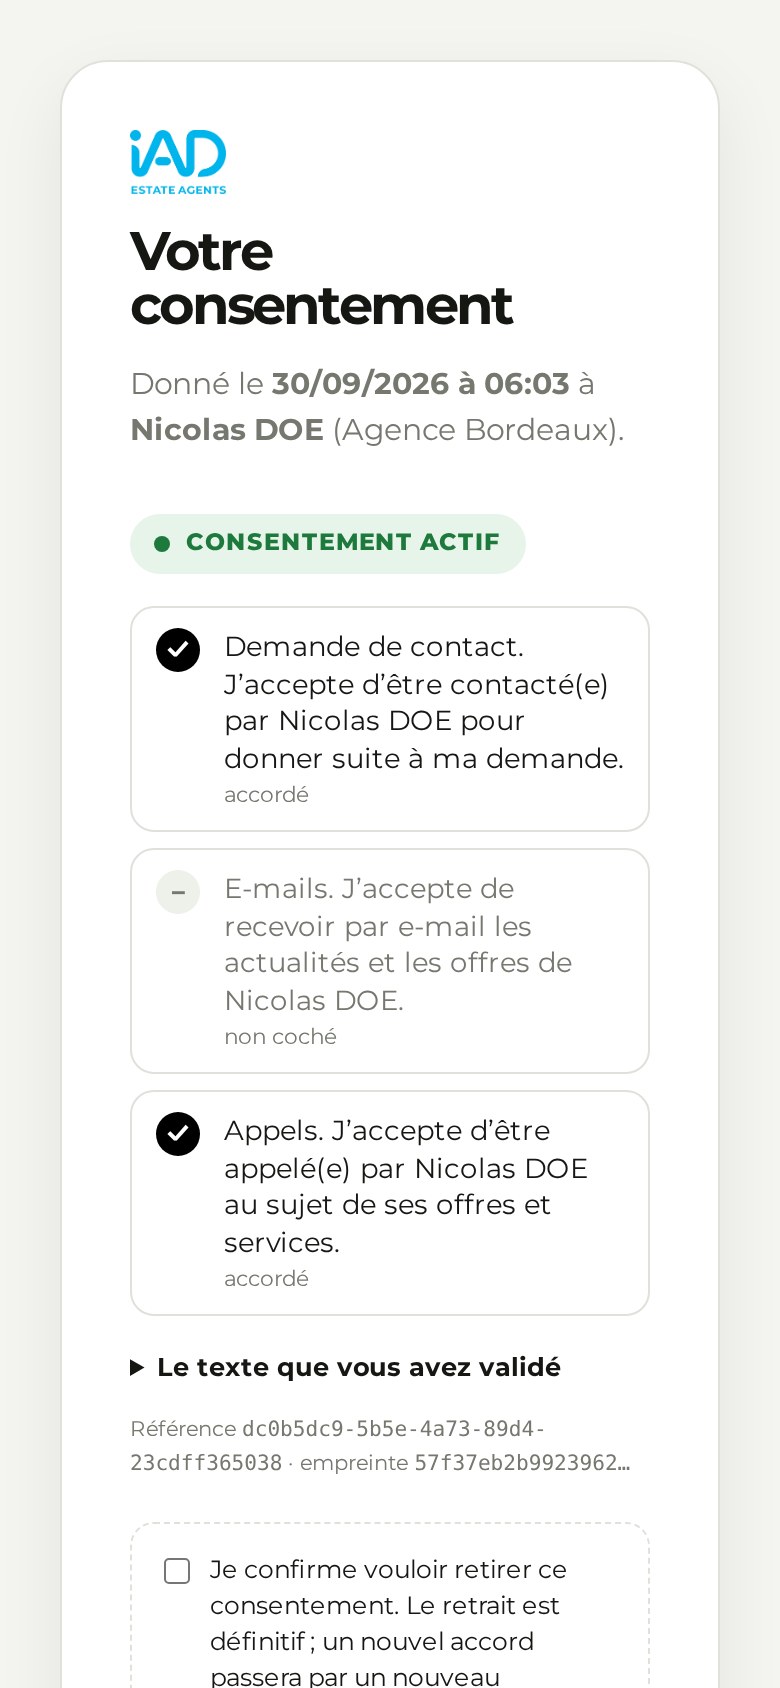This screenshot has height=1688, width=780.
Task: Click the CONSENTEMENT ACTIF status badge
Action: pyautogui.click(x=328, y=544)
